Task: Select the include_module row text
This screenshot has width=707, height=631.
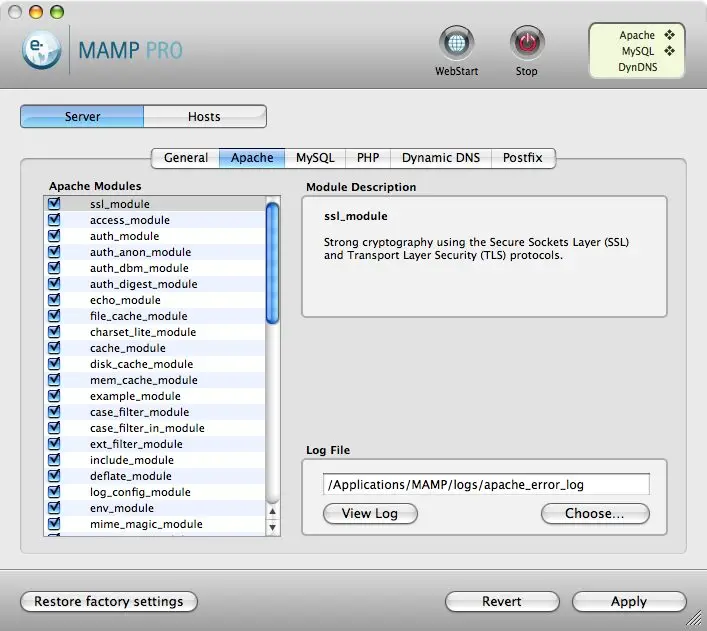Action: pos(132,460)
